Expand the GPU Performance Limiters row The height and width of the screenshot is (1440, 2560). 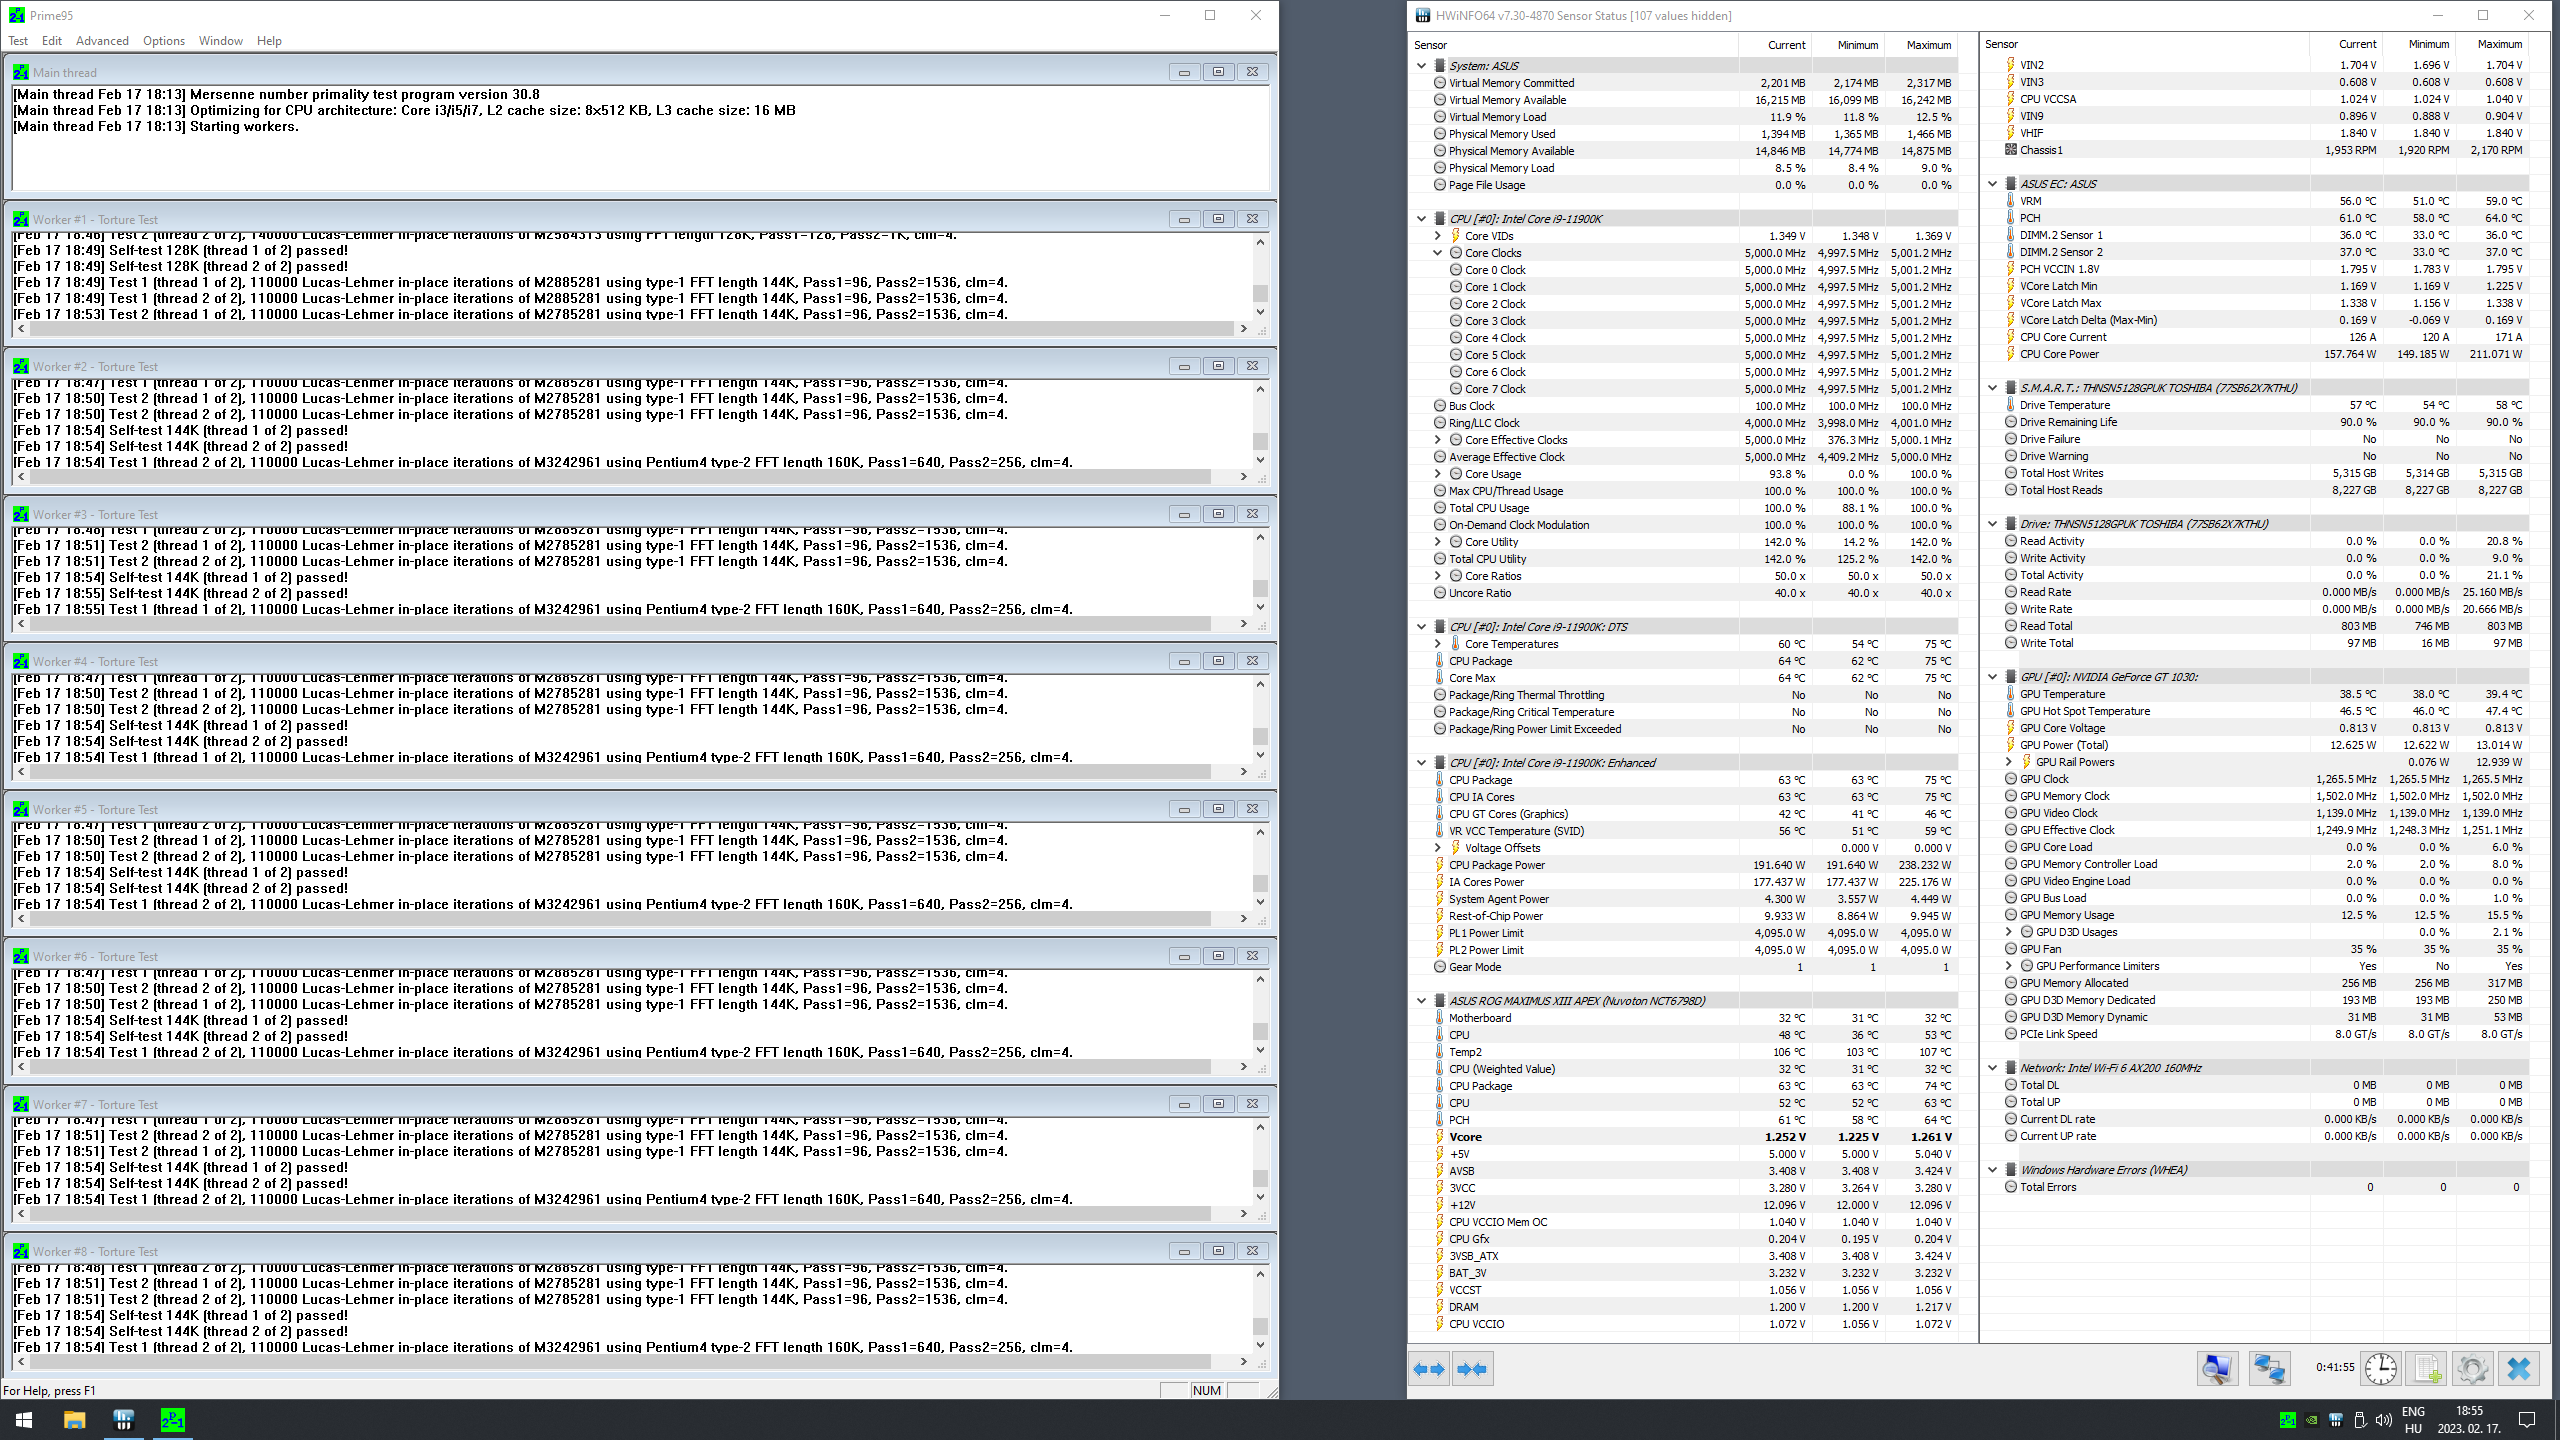(2009, 966)
